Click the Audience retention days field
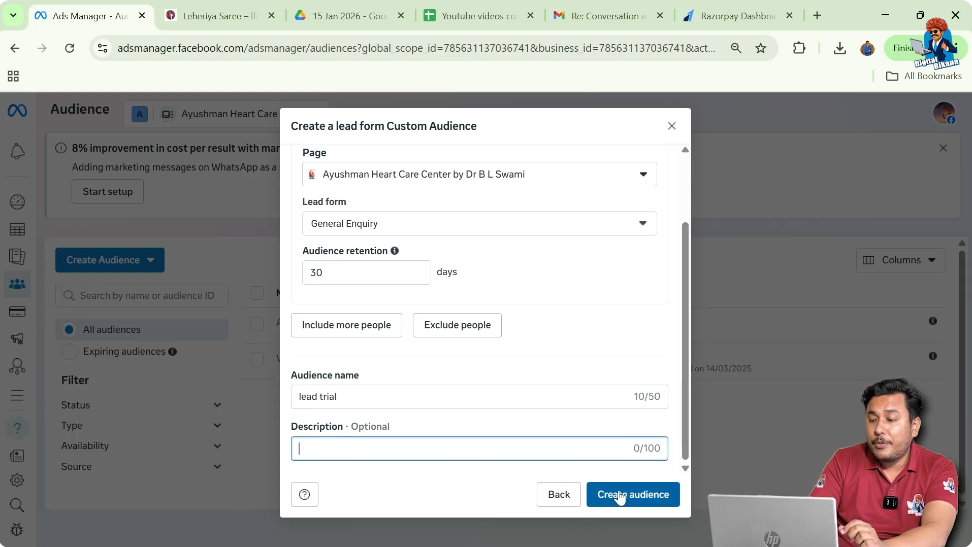The height and width of the screenshot is (547, 972). pyautogui.click(x=366, y=272)
